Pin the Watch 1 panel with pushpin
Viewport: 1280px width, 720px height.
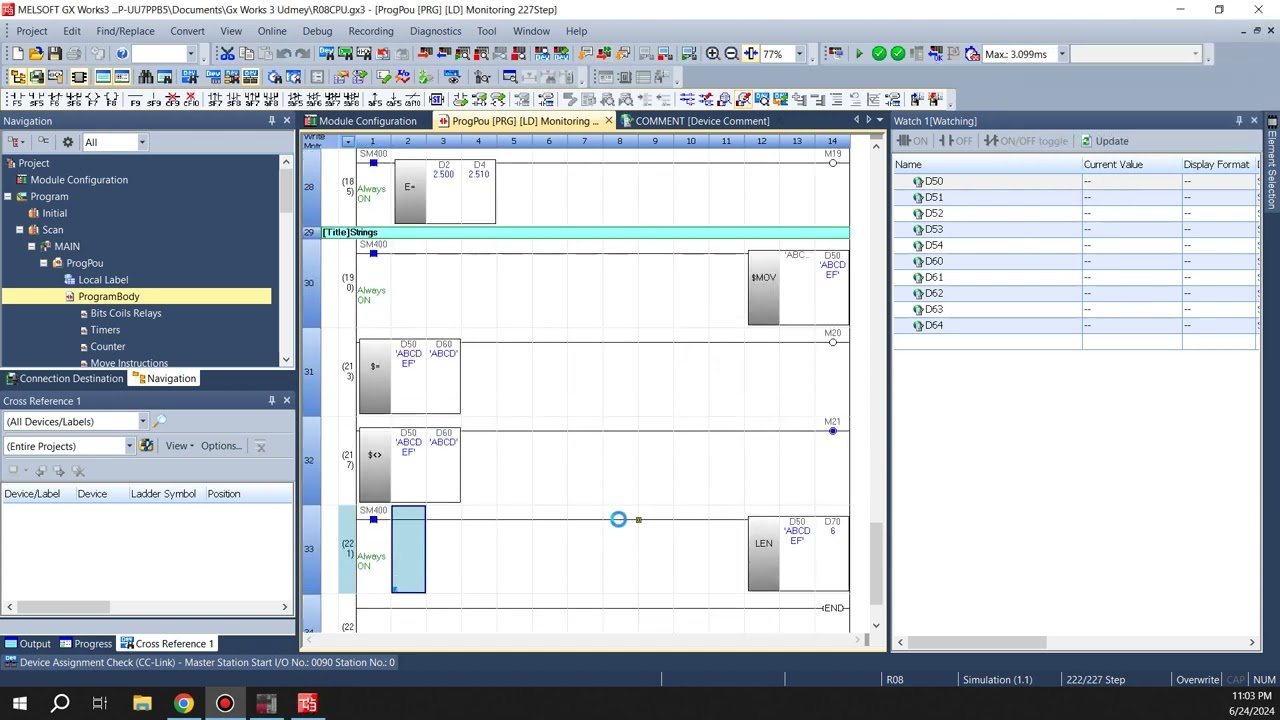(1239, 121)
